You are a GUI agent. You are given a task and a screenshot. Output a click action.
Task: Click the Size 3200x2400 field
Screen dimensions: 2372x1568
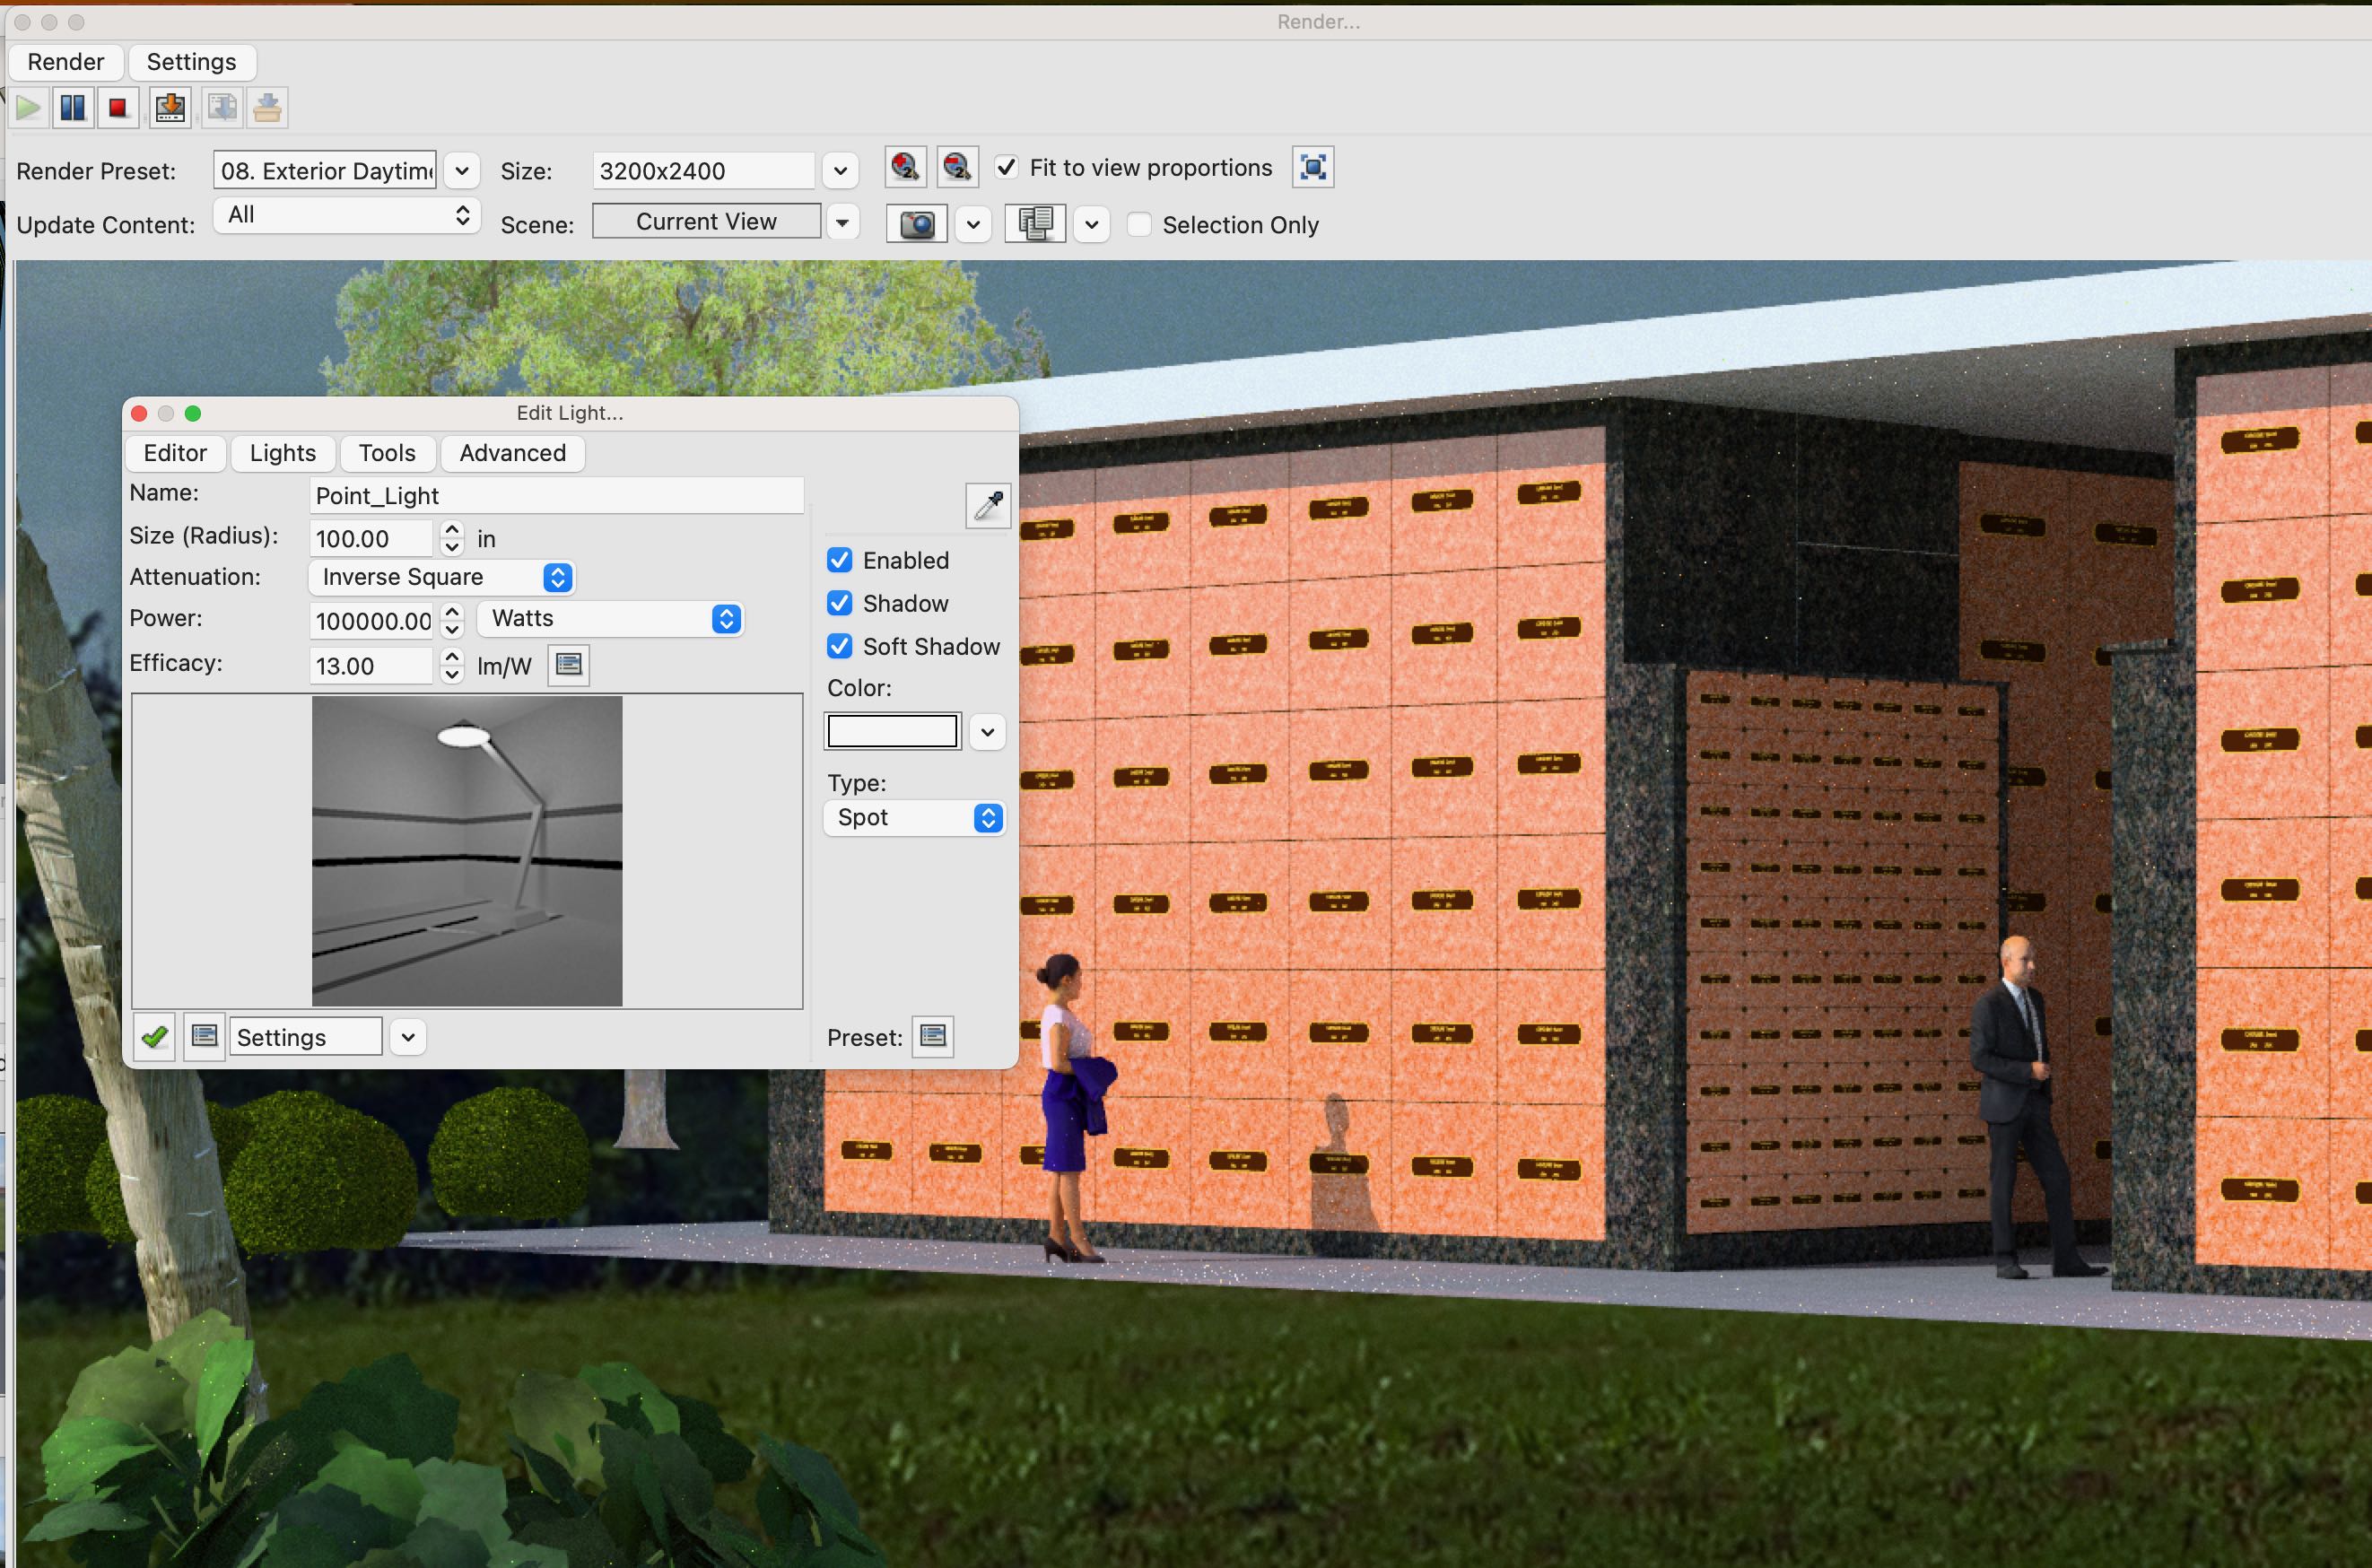704,171
